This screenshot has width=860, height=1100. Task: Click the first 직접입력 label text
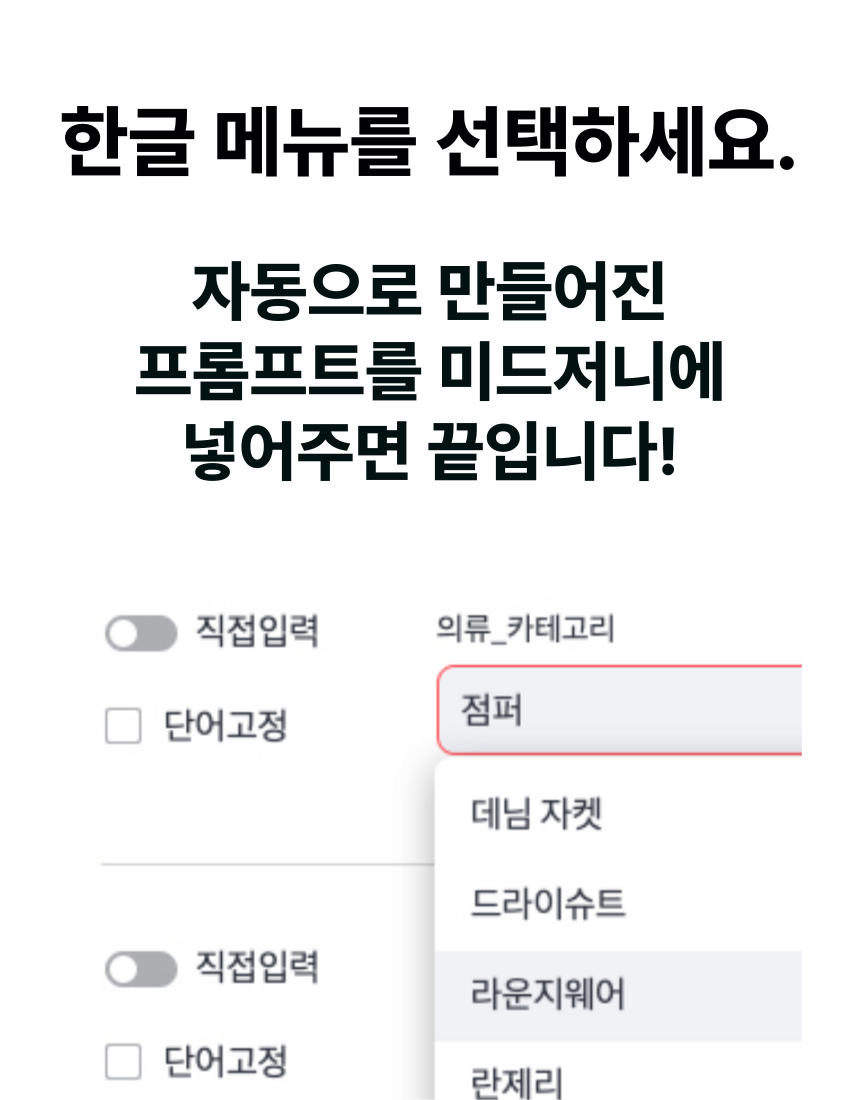coord(257,631)
